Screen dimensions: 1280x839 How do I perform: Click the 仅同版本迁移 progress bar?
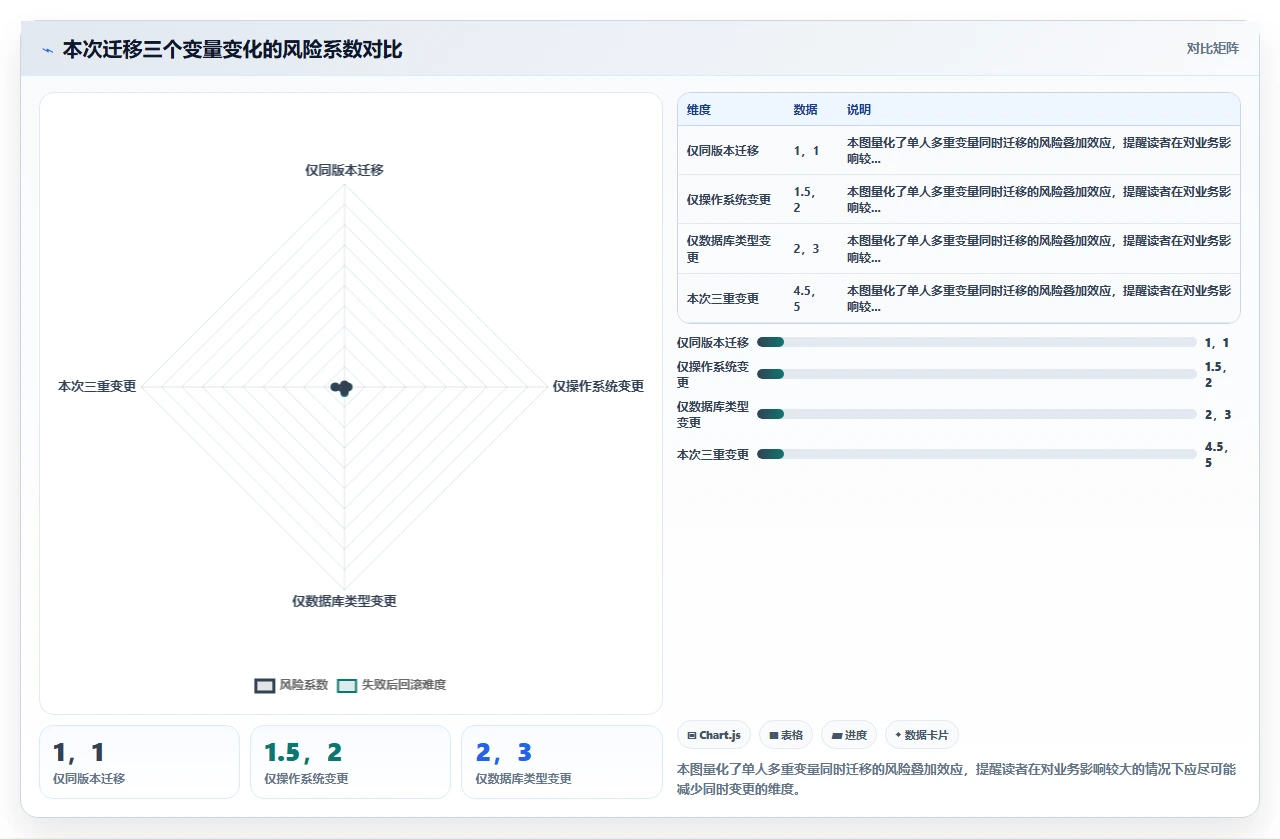[977, 342]
